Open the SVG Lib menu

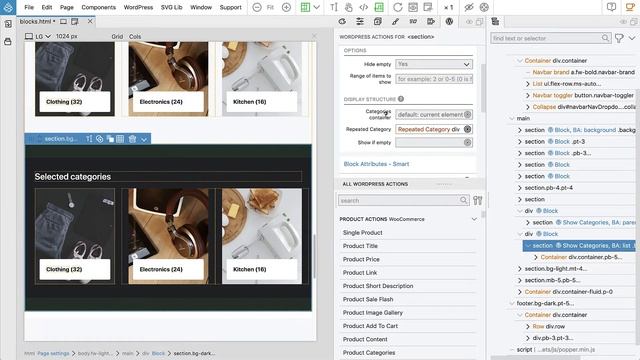click(x=171, y=7)
